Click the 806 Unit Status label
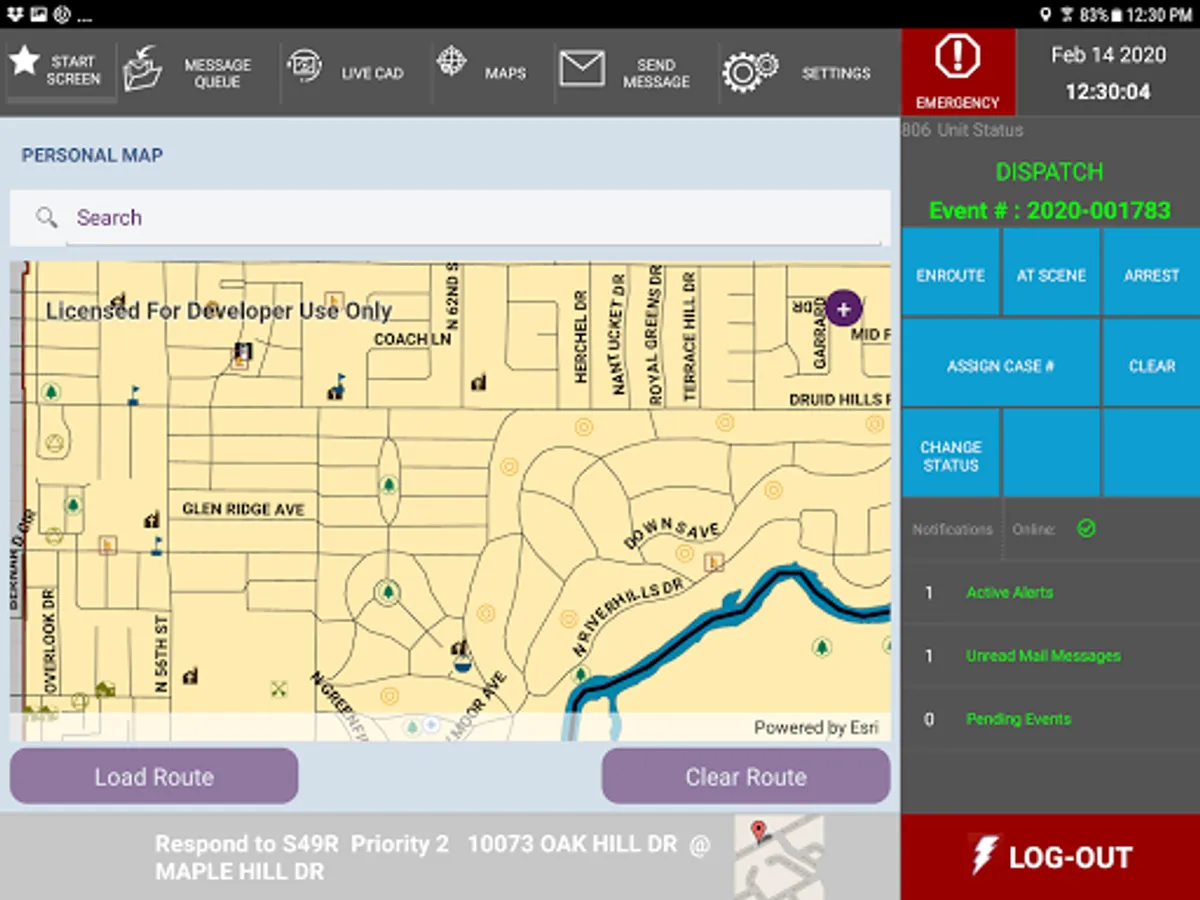Screen dimensions: 1200x900 [962, 130]
